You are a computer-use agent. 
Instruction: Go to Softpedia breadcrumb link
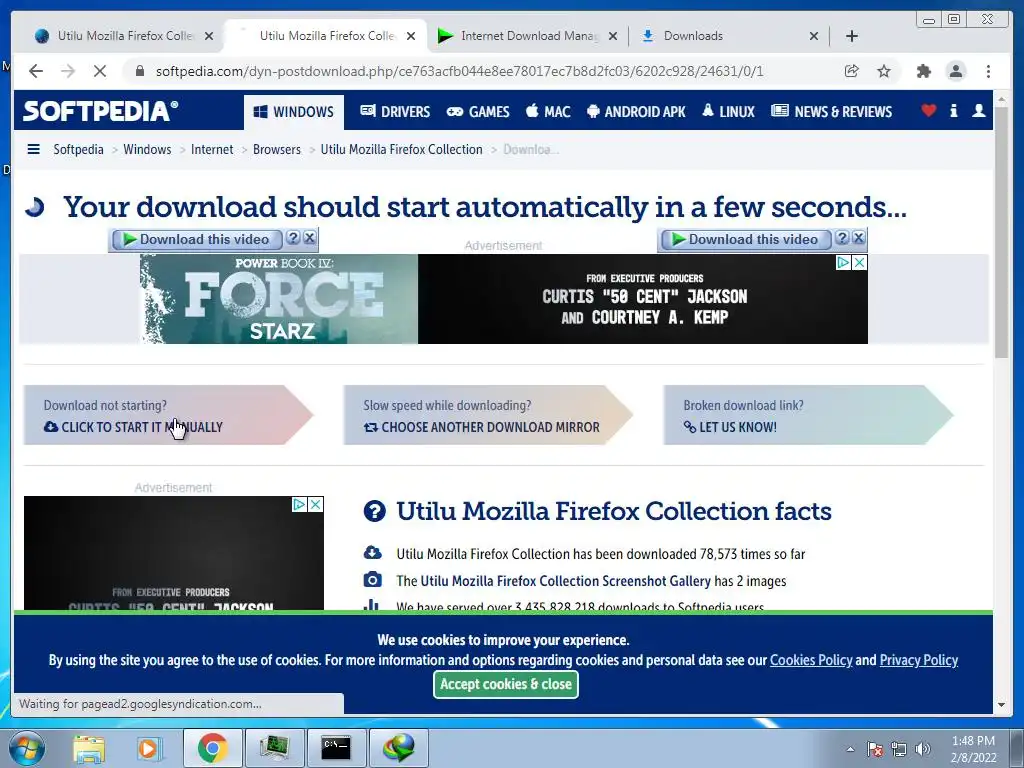click(x=78, y=150)
